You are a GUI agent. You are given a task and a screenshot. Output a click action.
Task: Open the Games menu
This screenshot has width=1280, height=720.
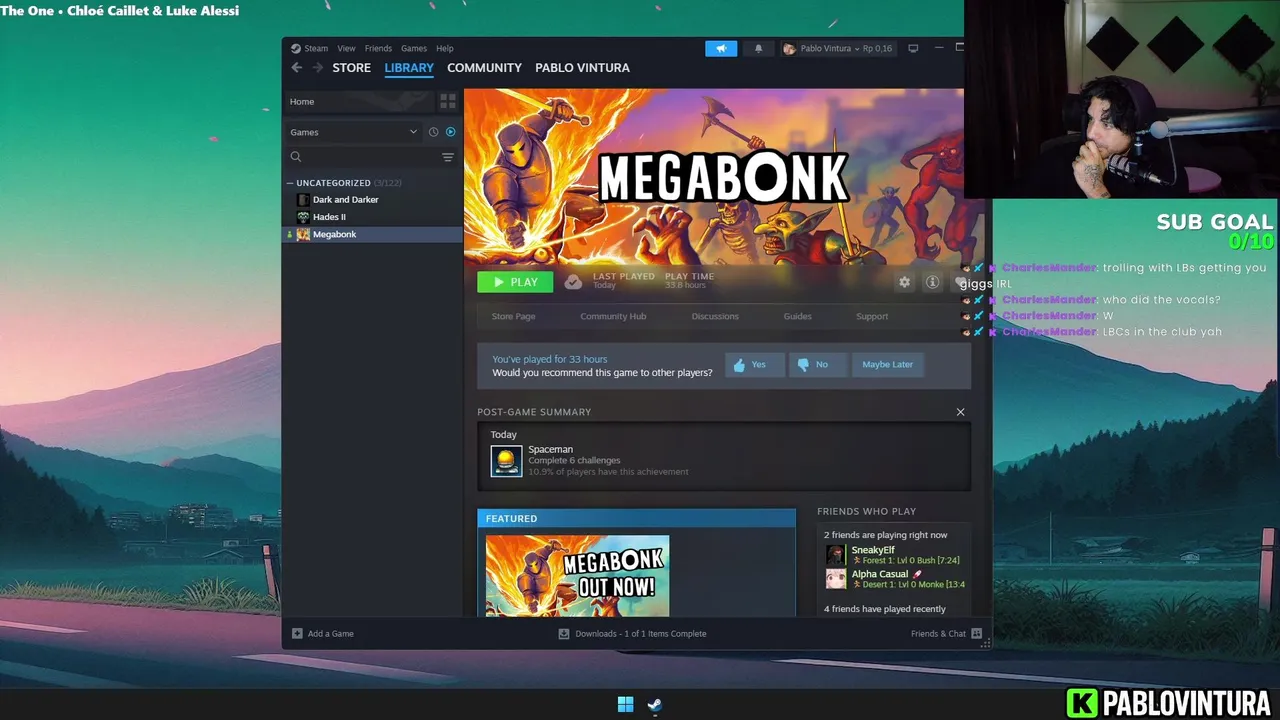tap(414, 48)
